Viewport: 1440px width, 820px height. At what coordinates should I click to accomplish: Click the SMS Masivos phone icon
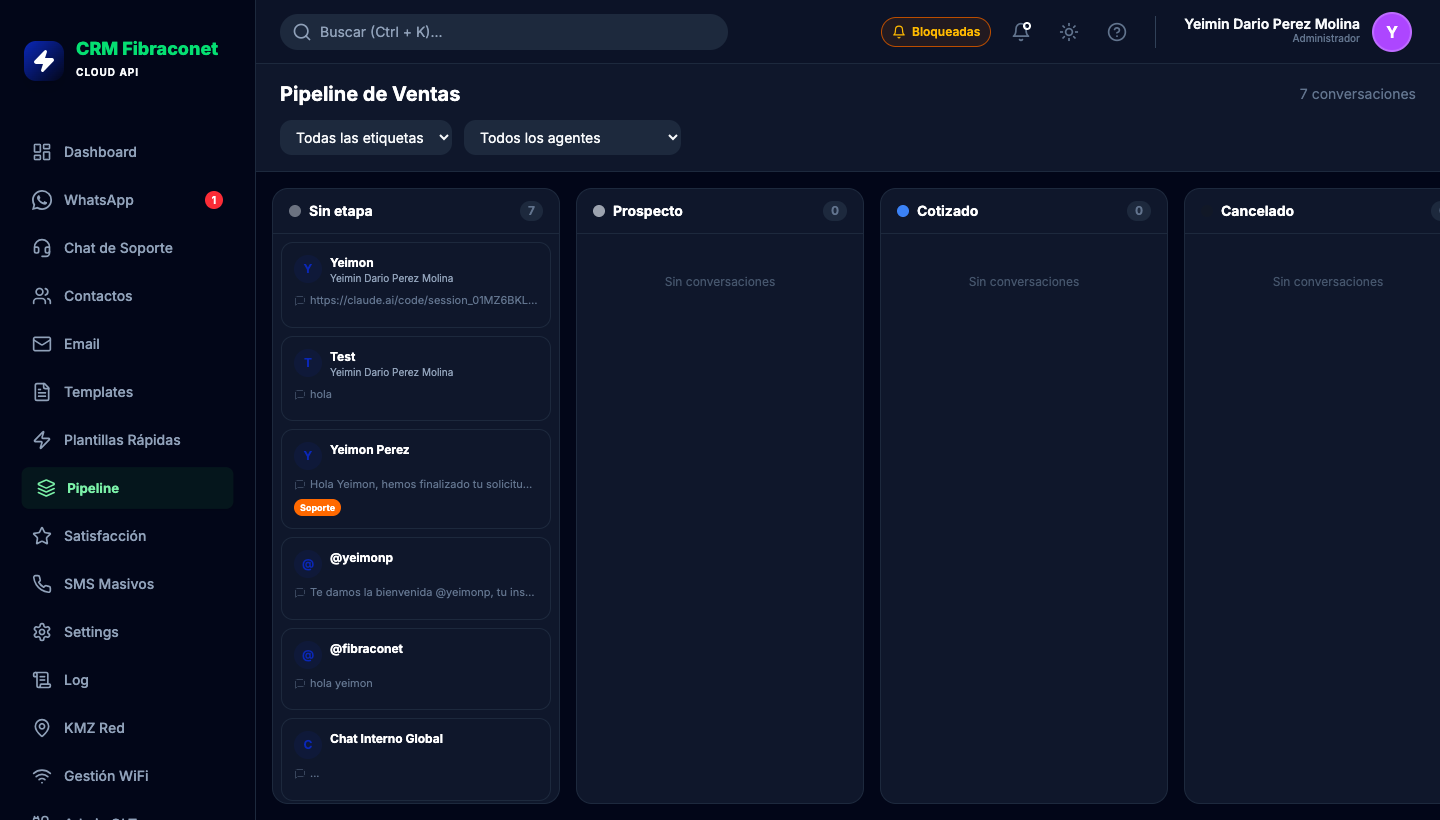(x=42, y=584)
